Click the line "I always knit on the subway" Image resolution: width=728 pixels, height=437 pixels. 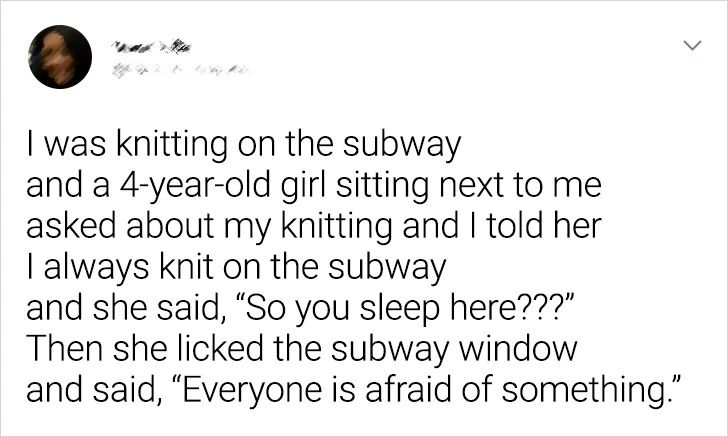tap(236, 266)
